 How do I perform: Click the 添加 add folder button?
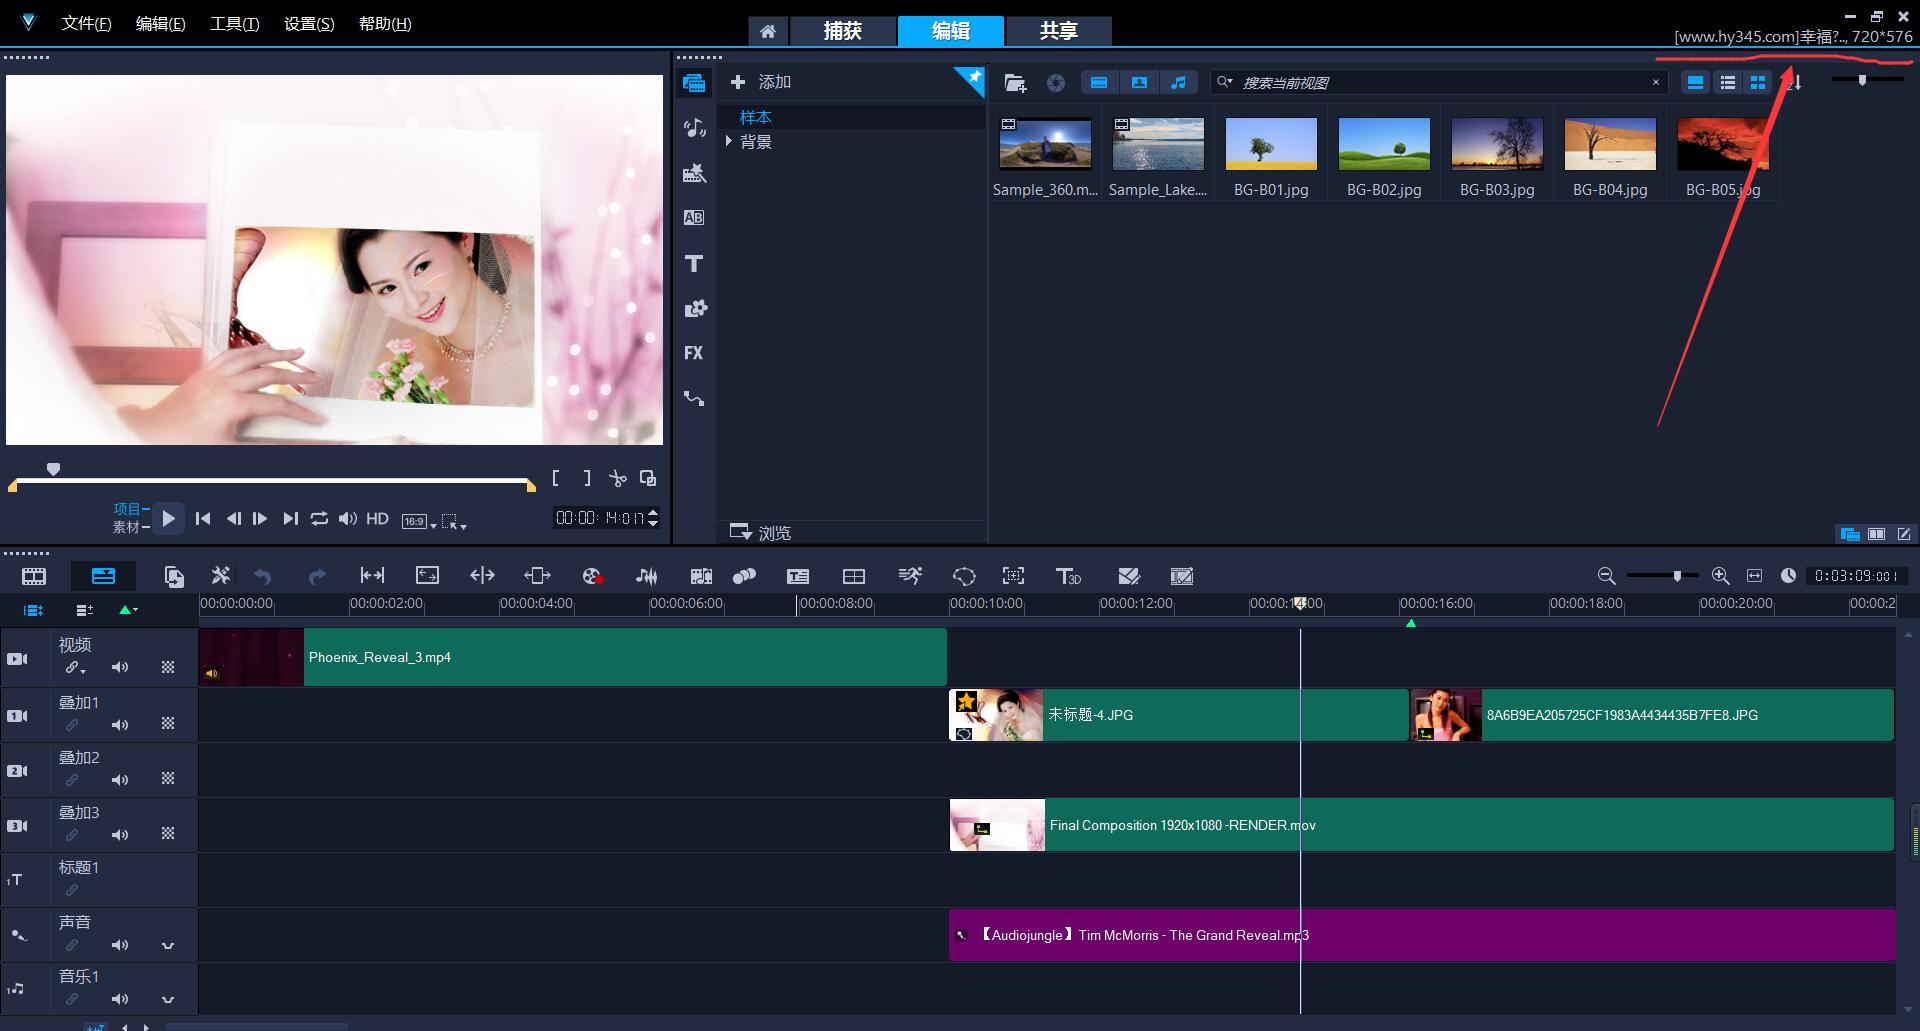tap(762, 82)
